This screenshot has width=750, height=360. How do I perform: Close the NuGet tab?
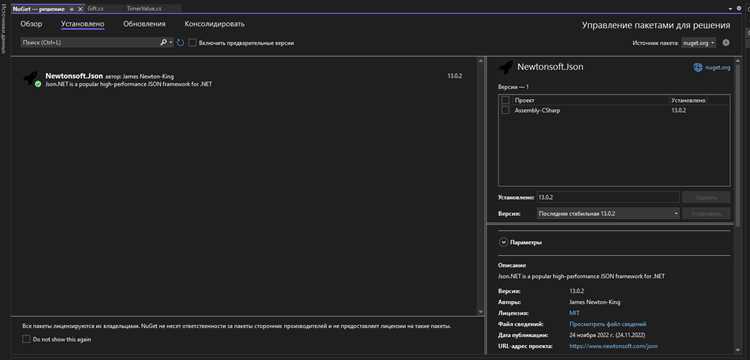pyautogui.click(x=80, y=9)
